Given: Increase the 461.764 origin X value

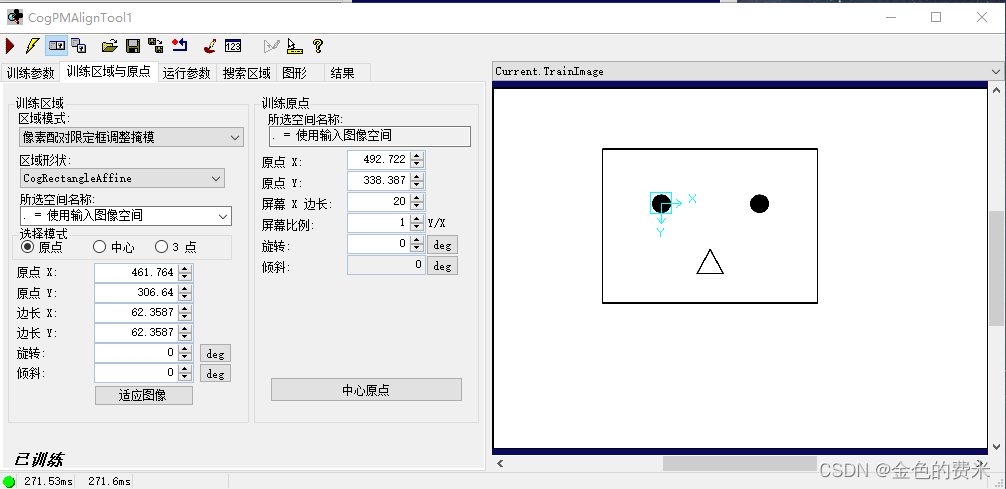Looking at the screenshot, I should [185, 268].
